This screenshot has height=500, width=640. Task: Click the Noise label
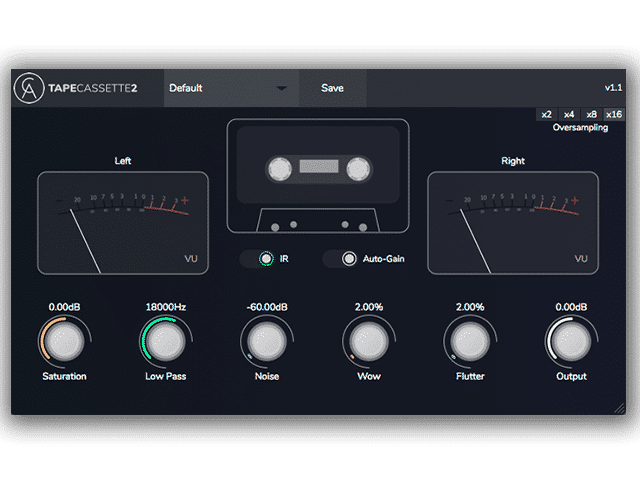point(267,376)
